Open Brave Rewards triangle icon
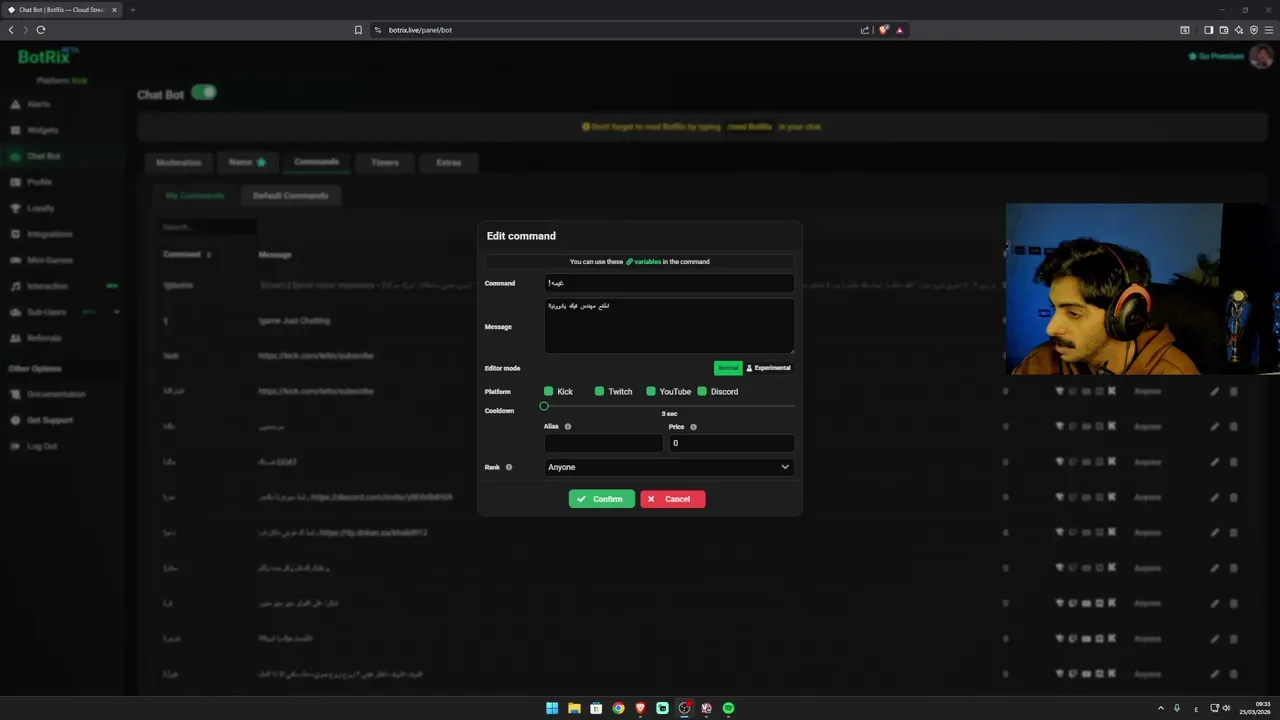 [x=899, y=30]
